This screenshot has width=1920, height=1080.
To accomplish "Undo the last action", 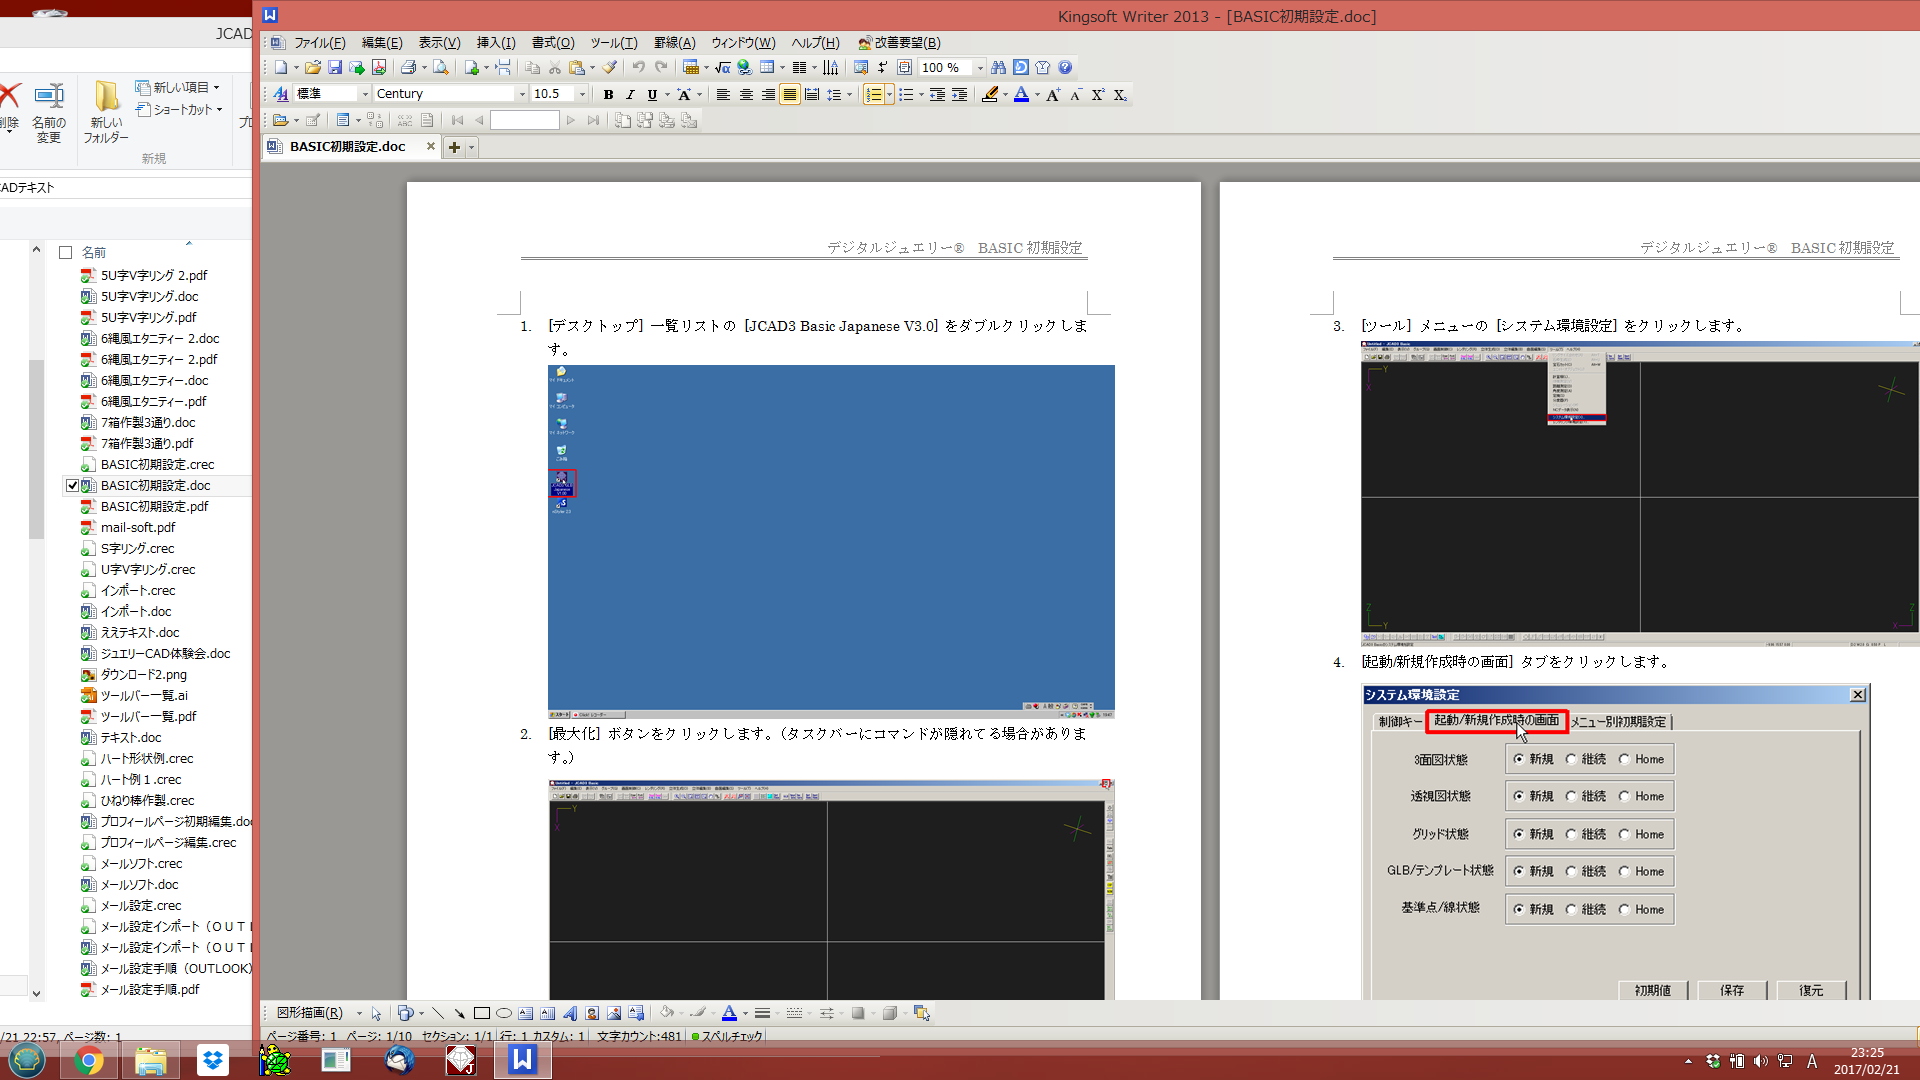I will click(x=638, y=68).
